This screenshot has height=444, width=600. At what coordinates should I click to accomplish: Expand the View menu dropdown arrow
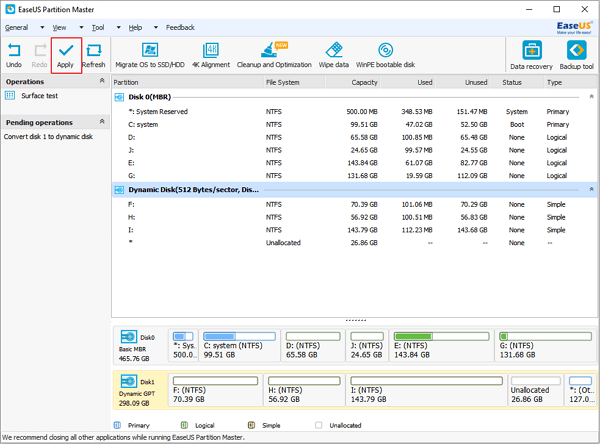tap(81, 28)
